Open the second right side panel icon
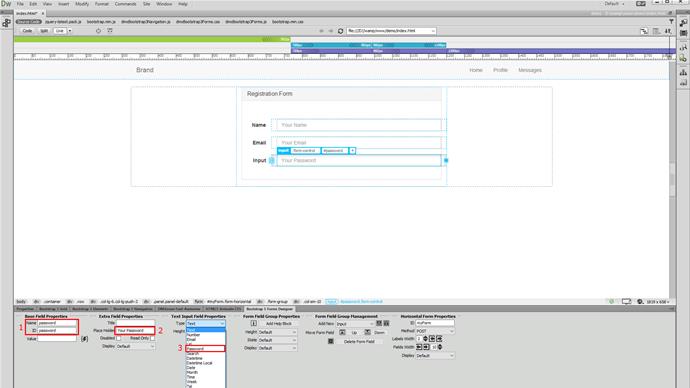This screenshot has width=690, height=388. (683, 33)
